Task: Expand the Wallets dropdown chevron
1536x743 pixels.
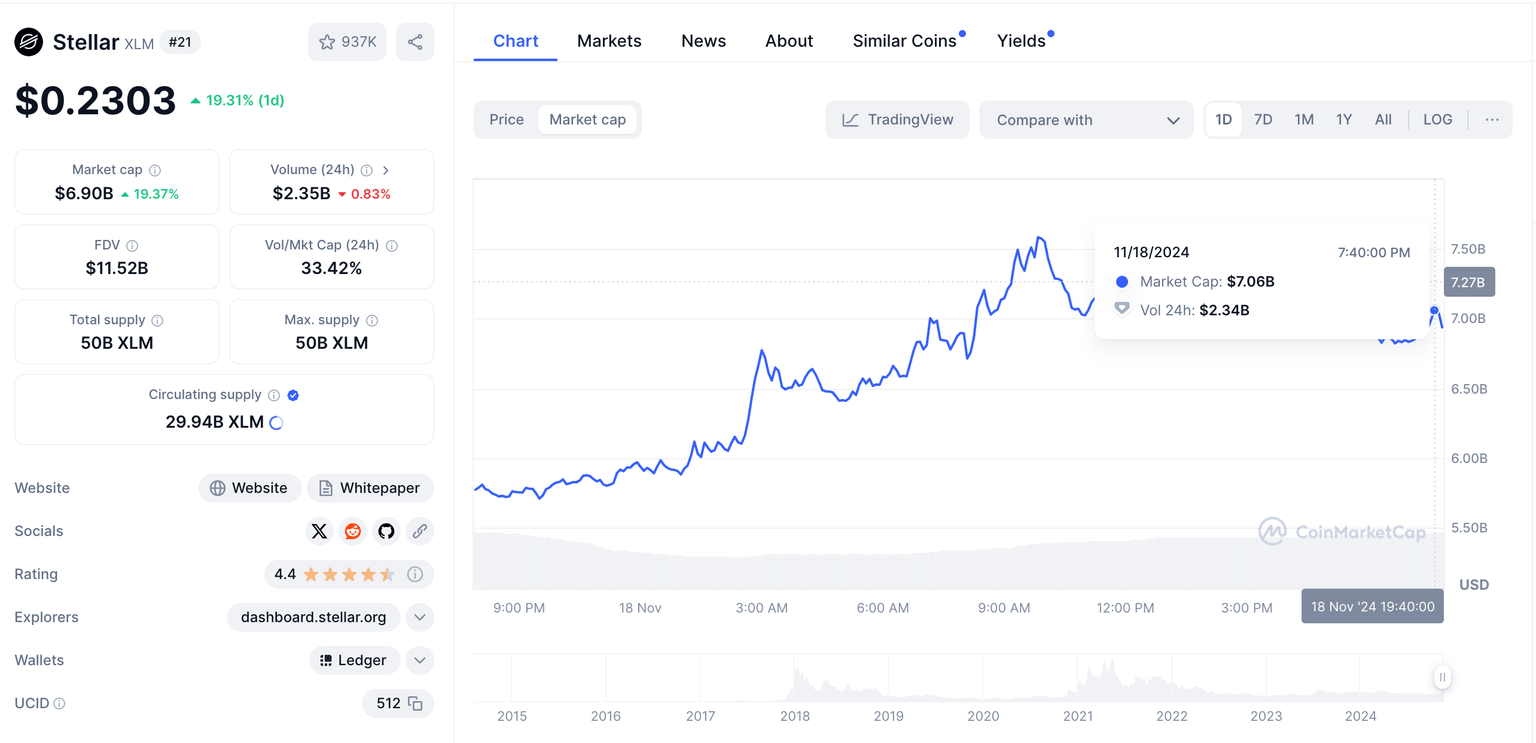Action: (420, 660)
